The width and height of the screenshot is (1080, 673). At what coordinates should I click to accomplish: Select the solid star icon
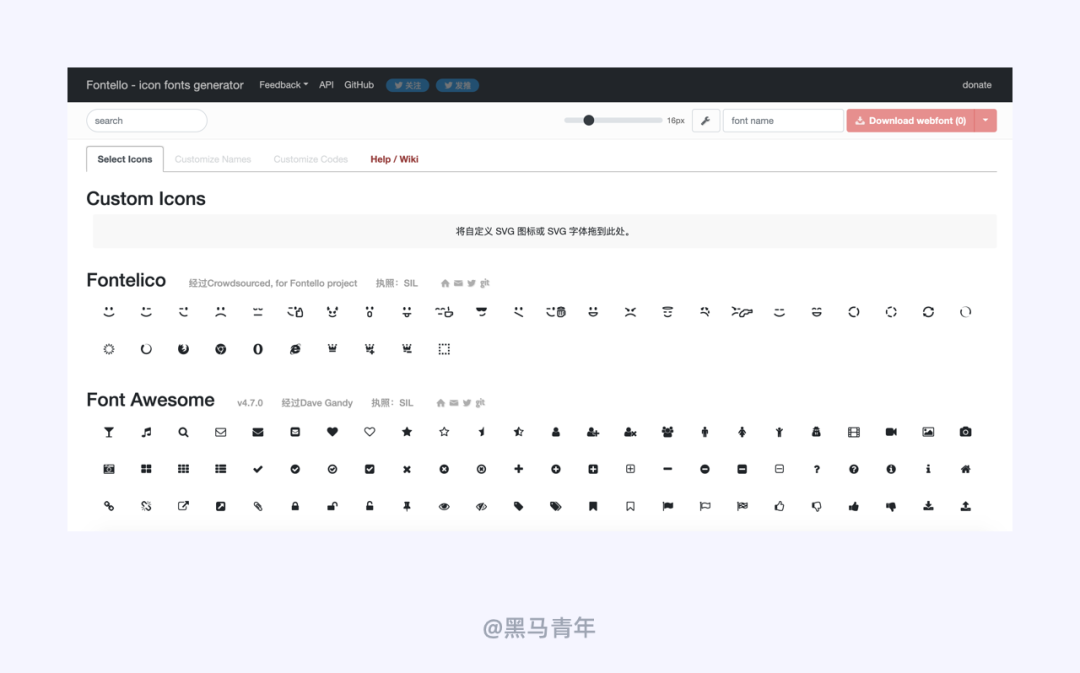pyautogui.click(x=406, y=432)
